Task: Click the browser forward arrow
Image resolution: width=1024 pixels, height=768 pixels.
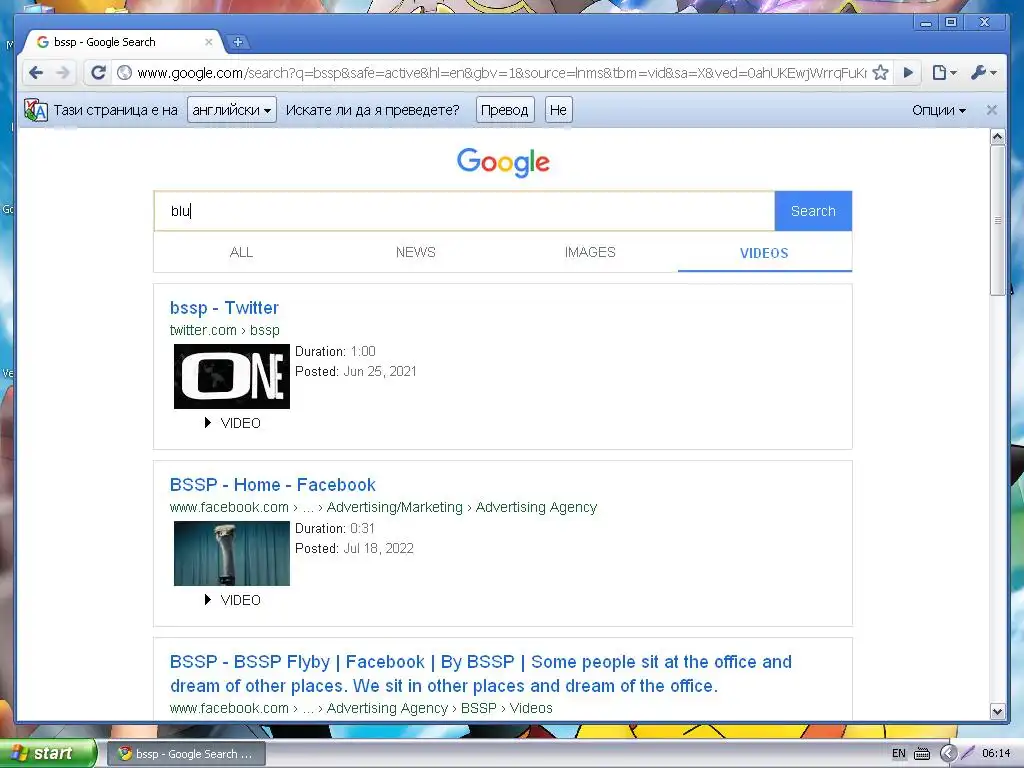Action: [63, 72]
